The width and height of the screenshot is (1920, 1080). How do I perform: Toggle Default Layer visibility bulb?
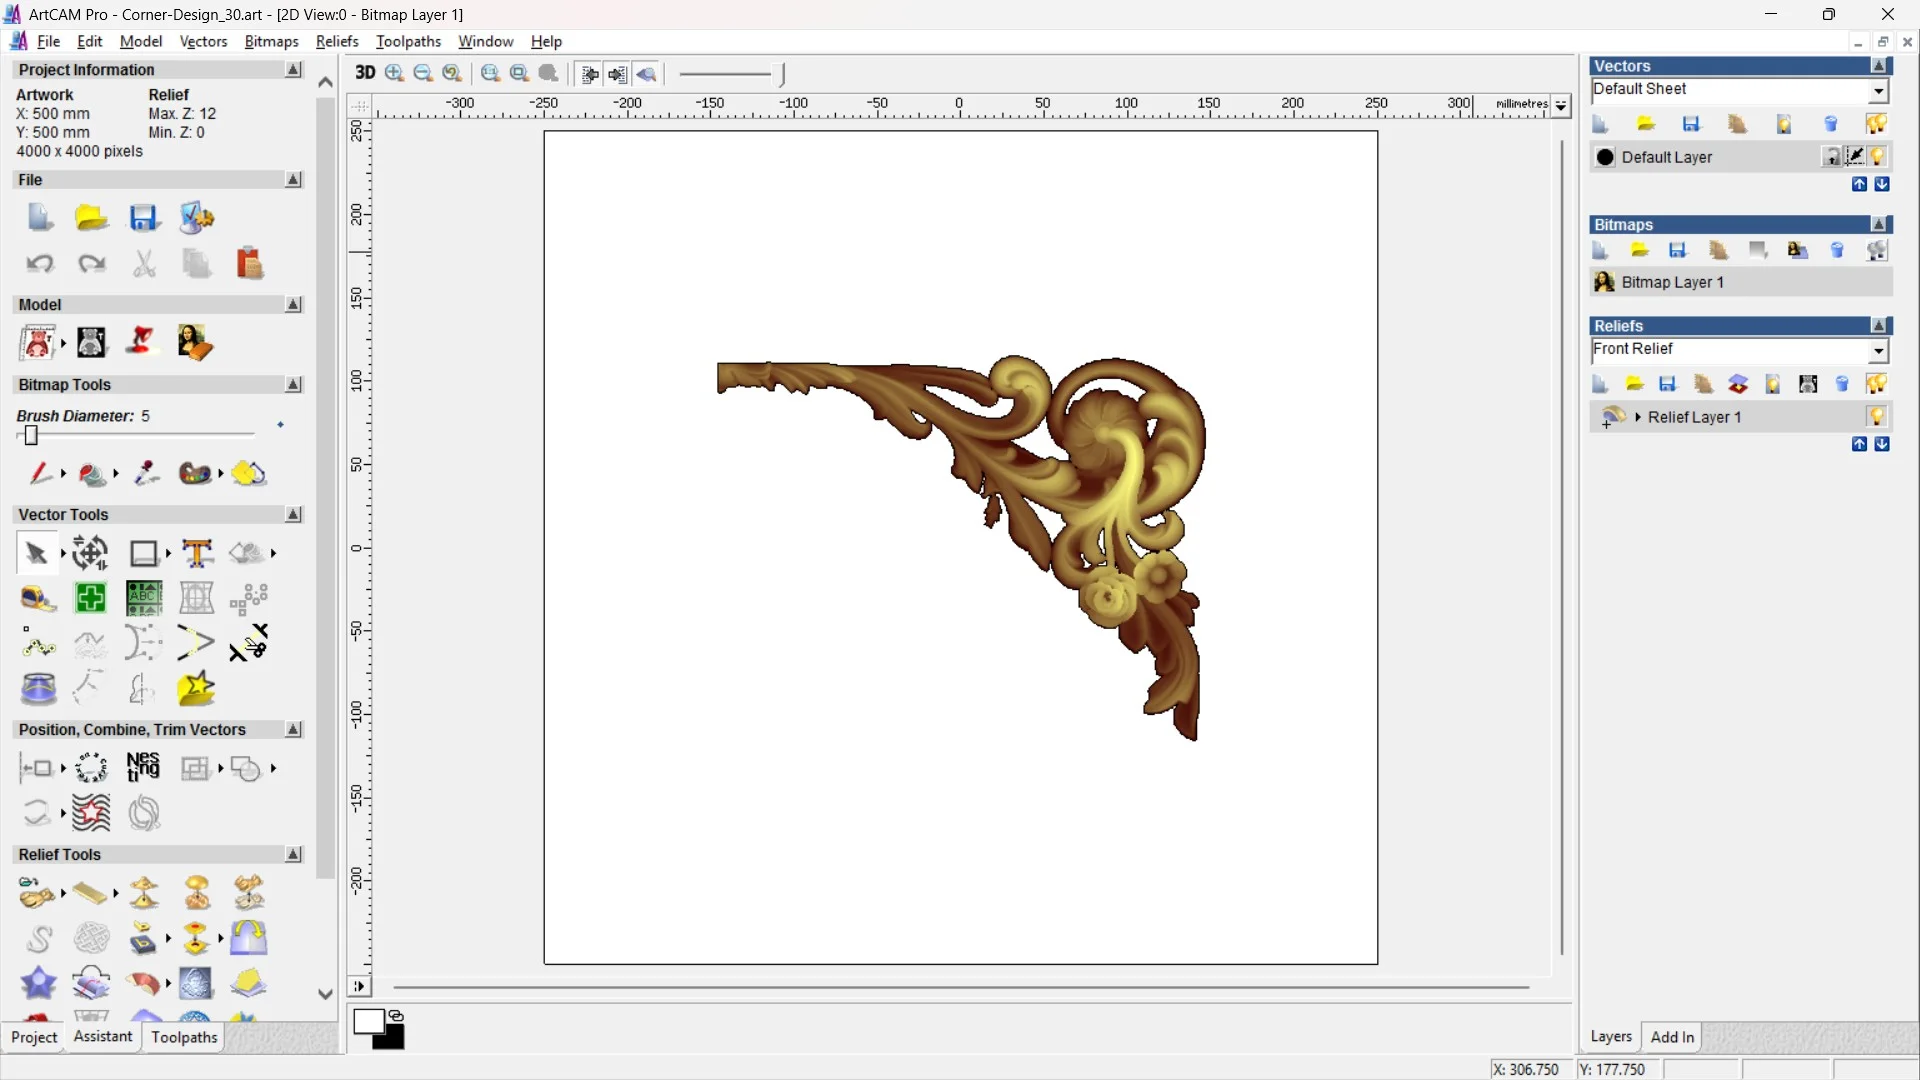point(1878,157)
